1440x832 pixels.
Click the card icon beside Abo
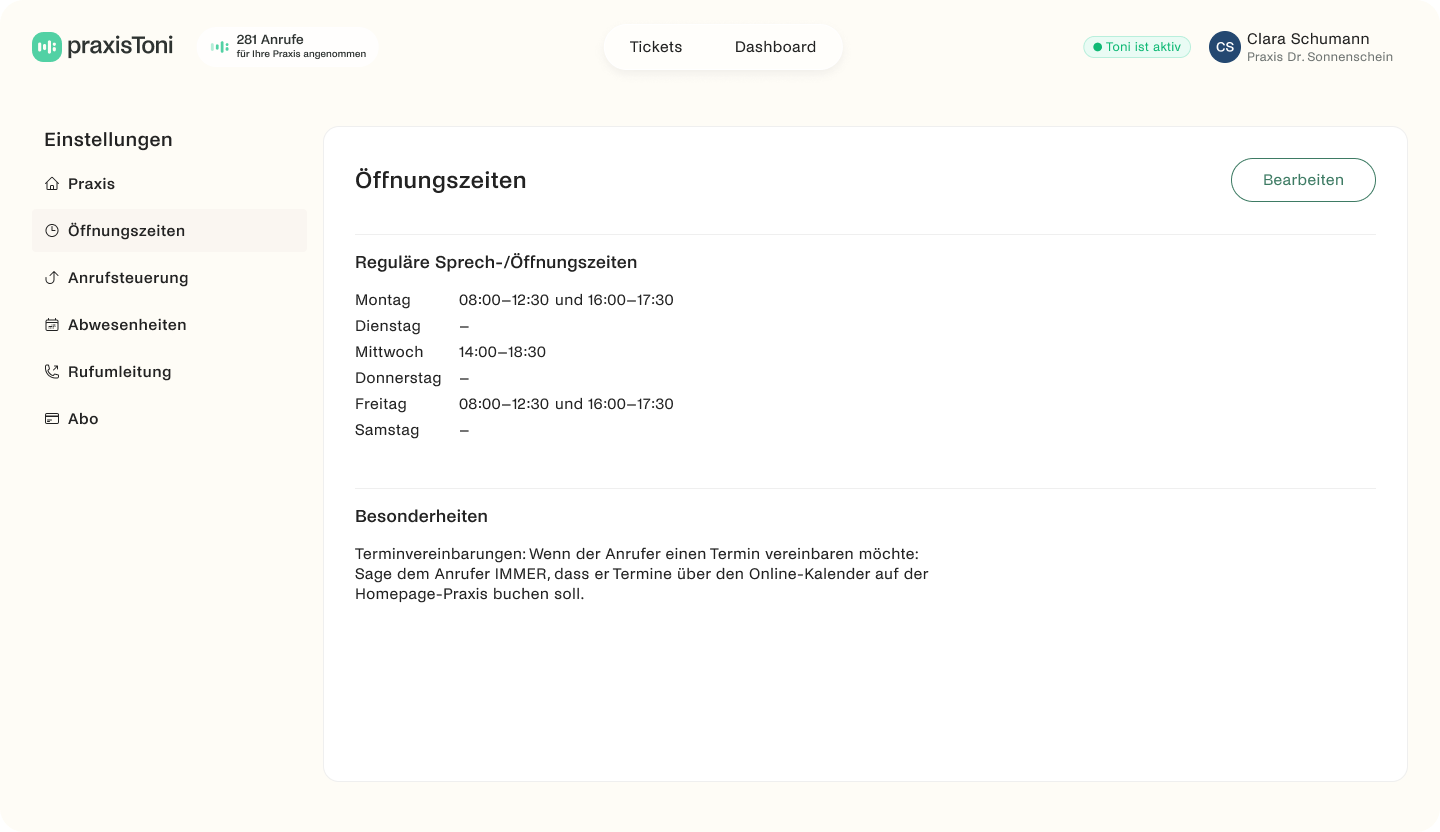(52, 419)
